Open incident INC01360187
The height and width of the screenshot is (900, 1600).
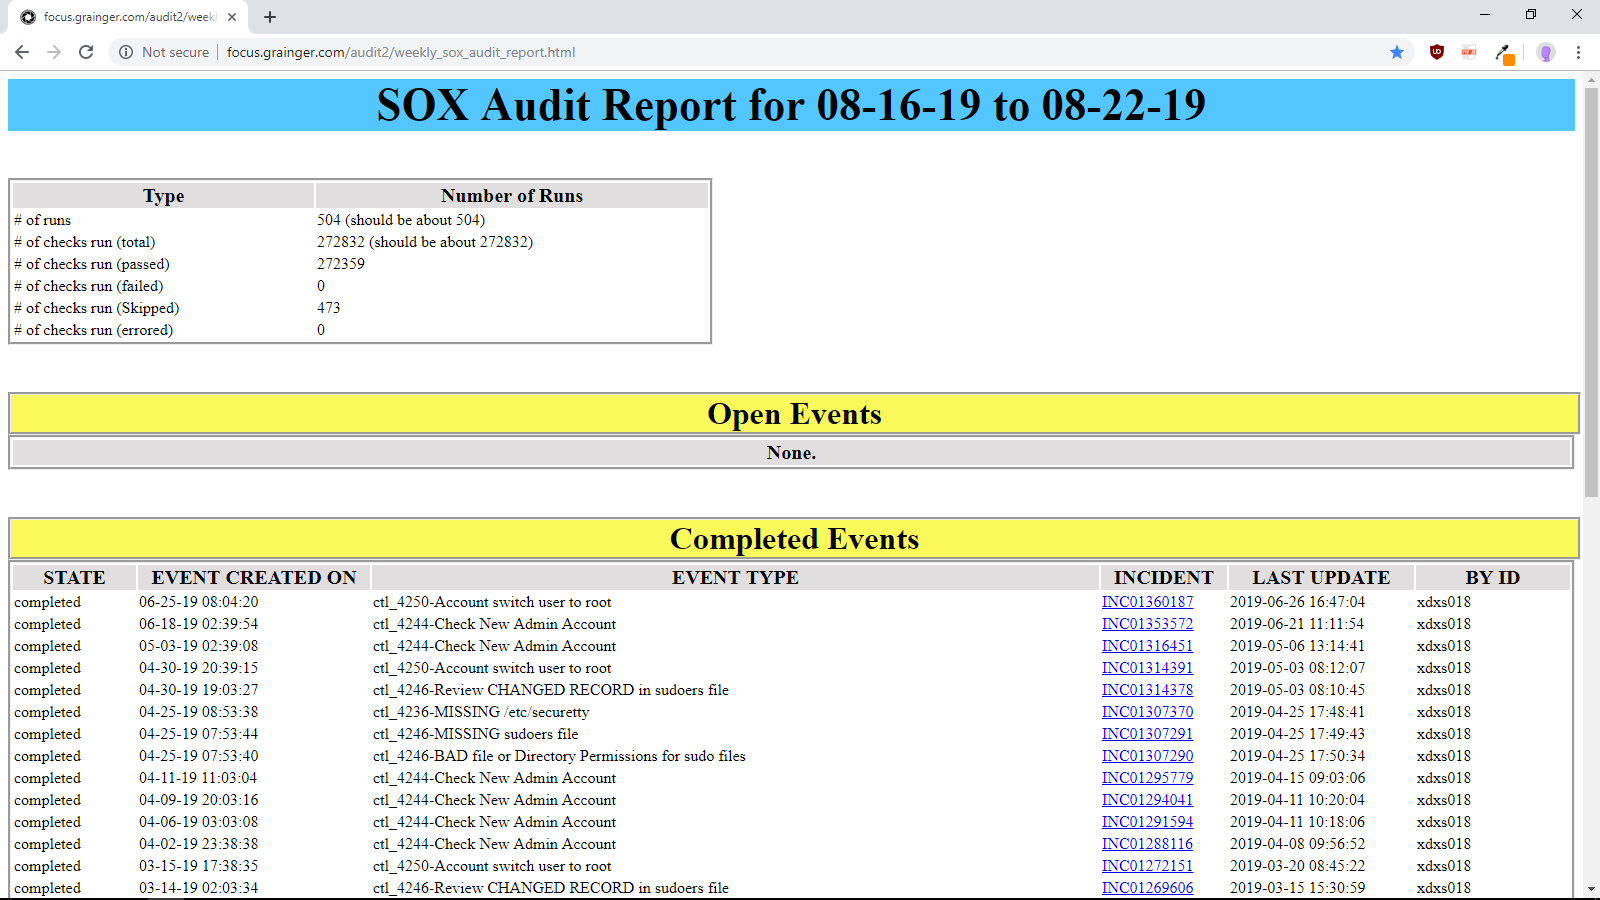1147,602
